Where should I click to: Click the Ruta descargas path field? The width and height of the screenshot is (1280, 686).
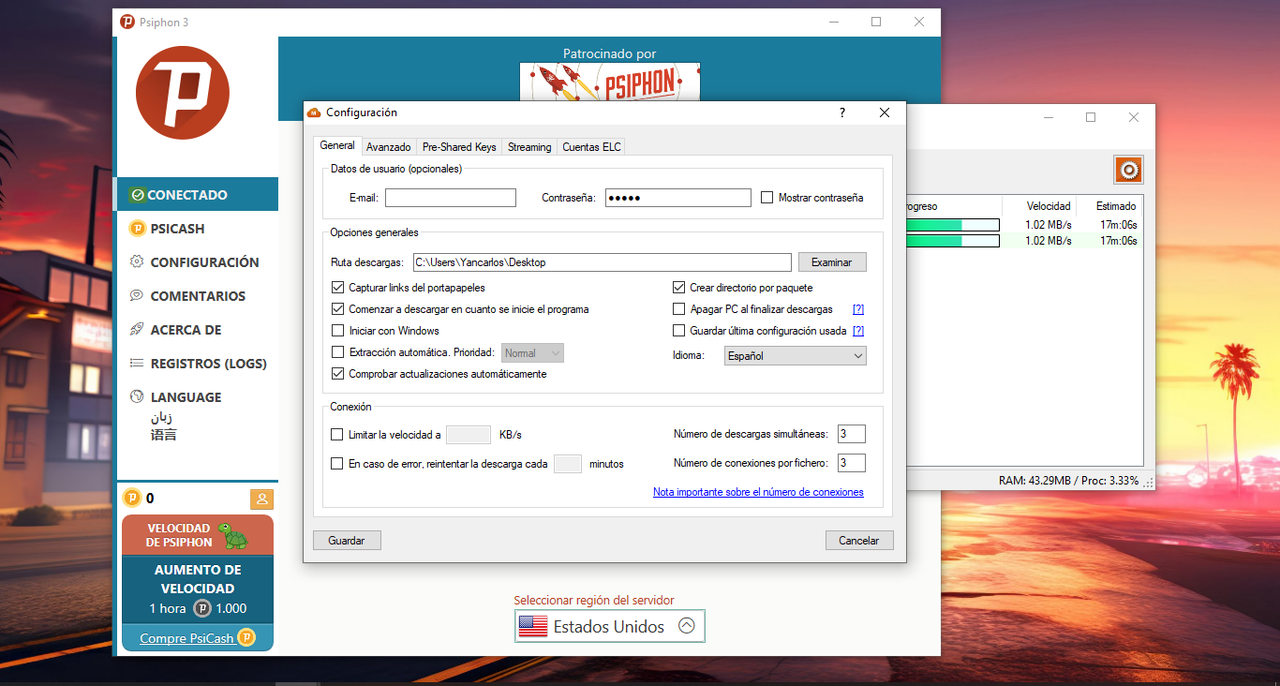click(x=602, y=262)
